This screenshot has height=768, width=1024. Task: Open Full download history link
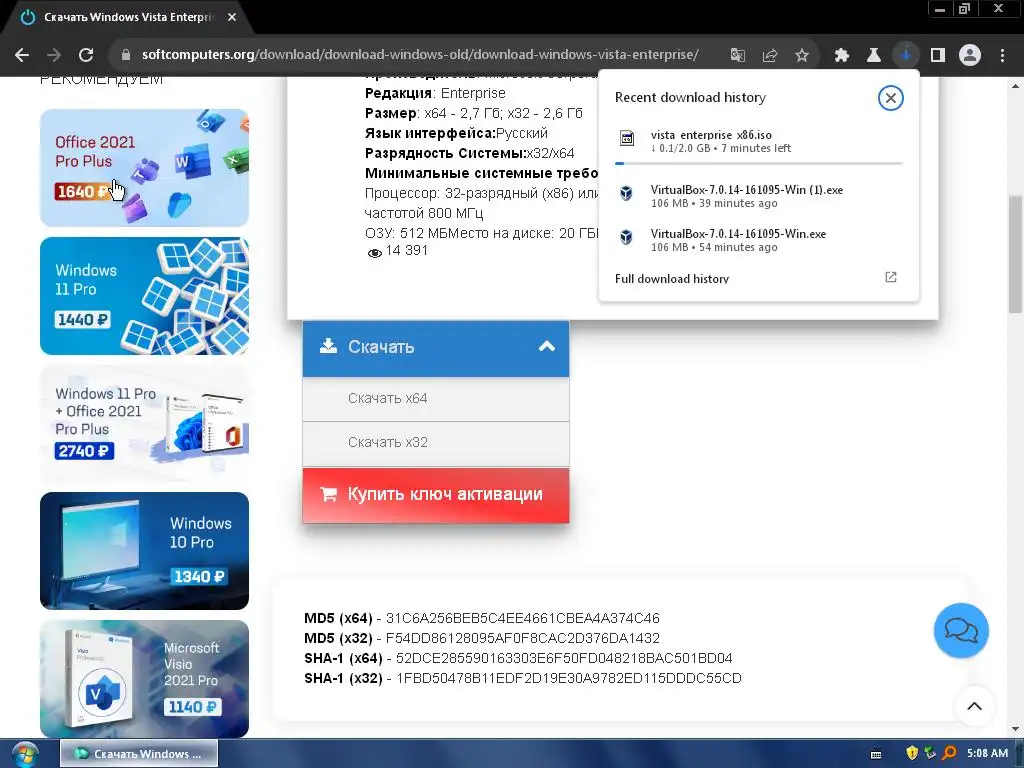click(x=671, y=279)
